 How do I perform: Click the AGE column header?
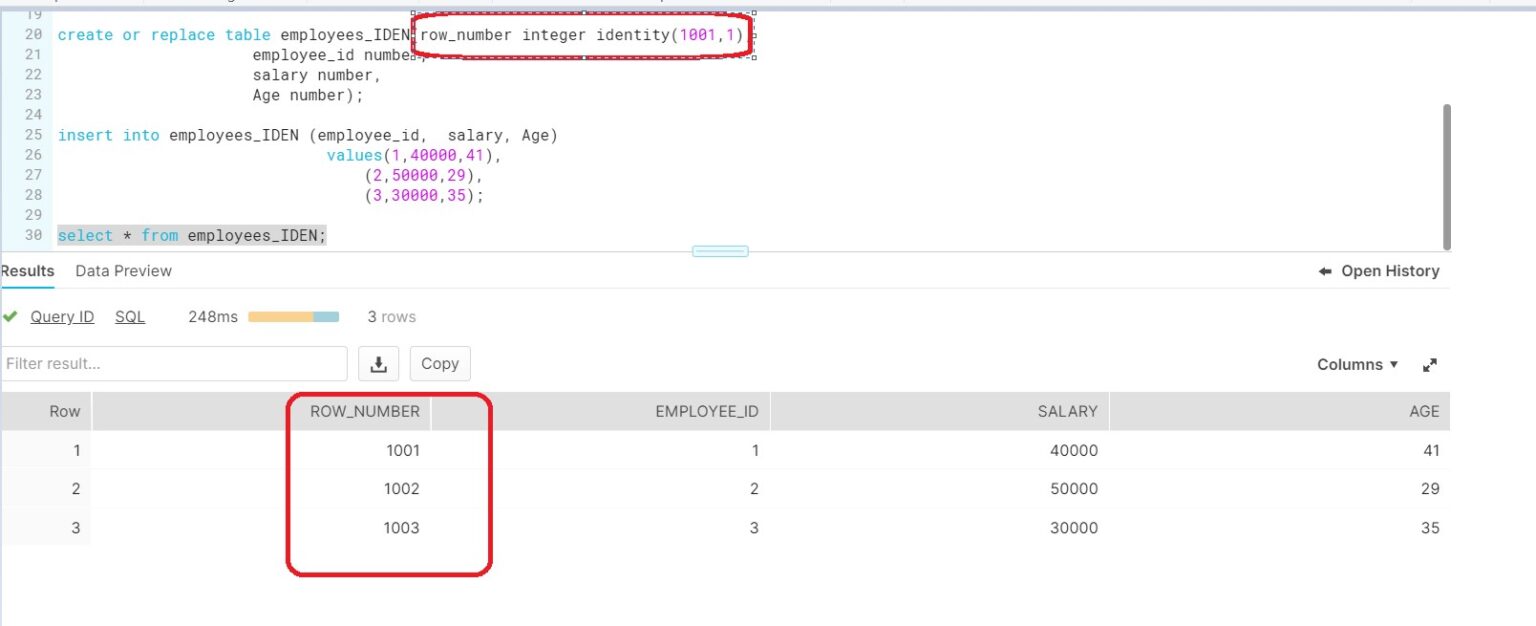point(1424,411)
